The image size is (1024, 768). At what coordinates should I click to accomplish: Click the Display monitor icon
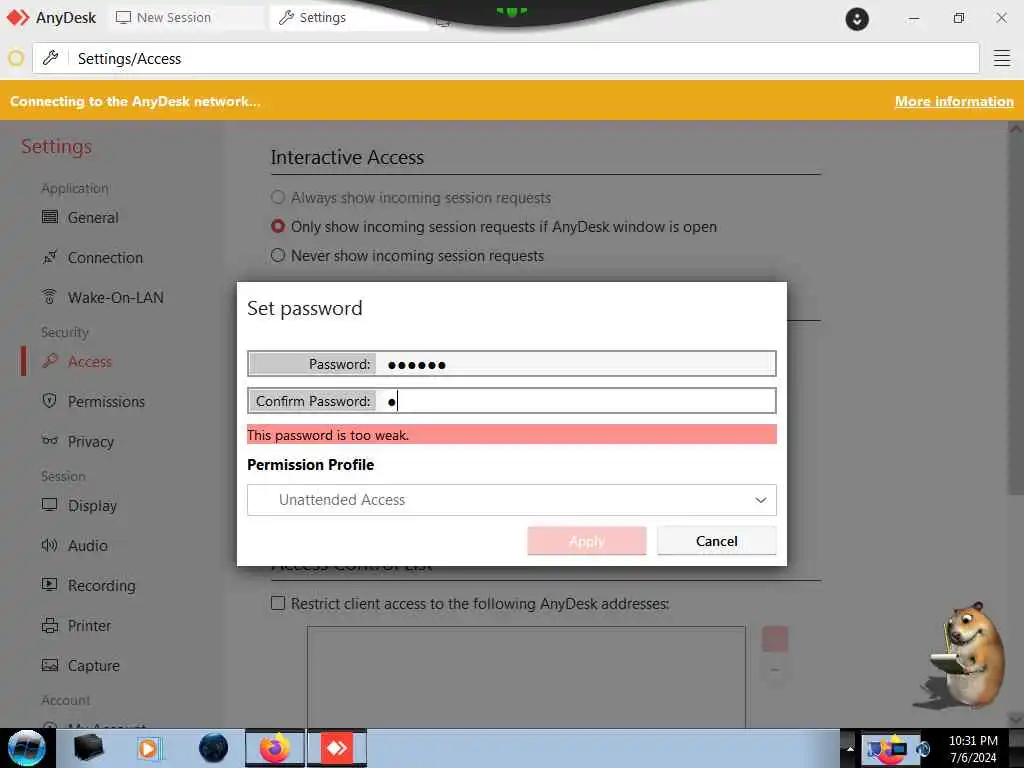click(49, 505)
